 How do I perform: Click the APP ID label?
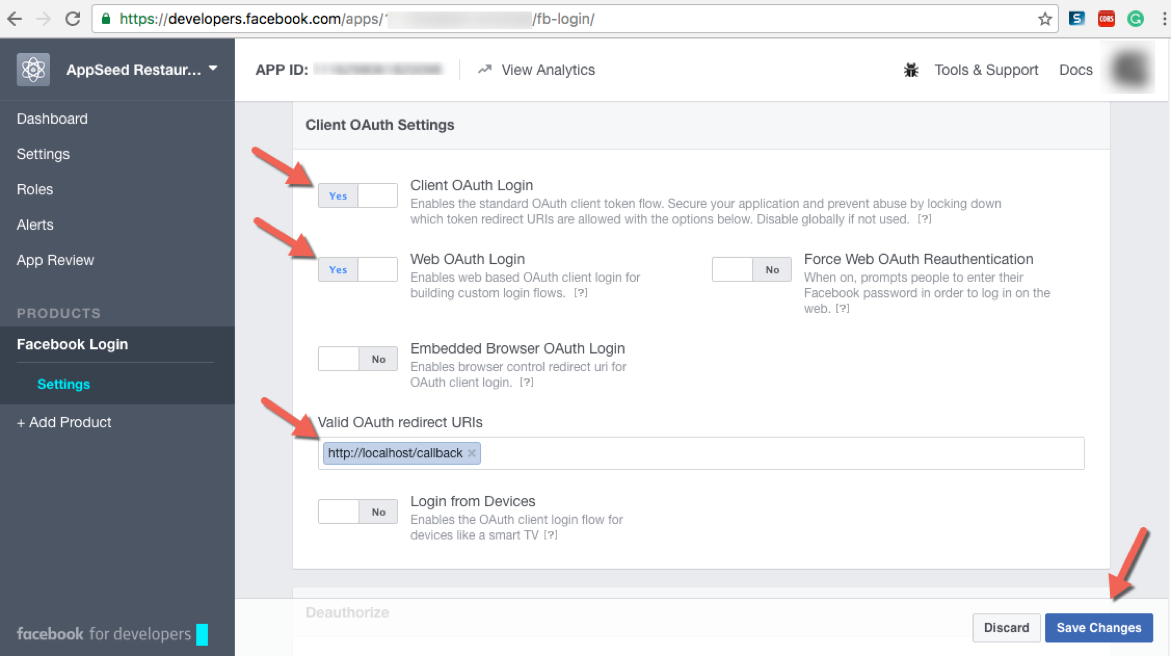pyautogui.click(x=282, y=69)
